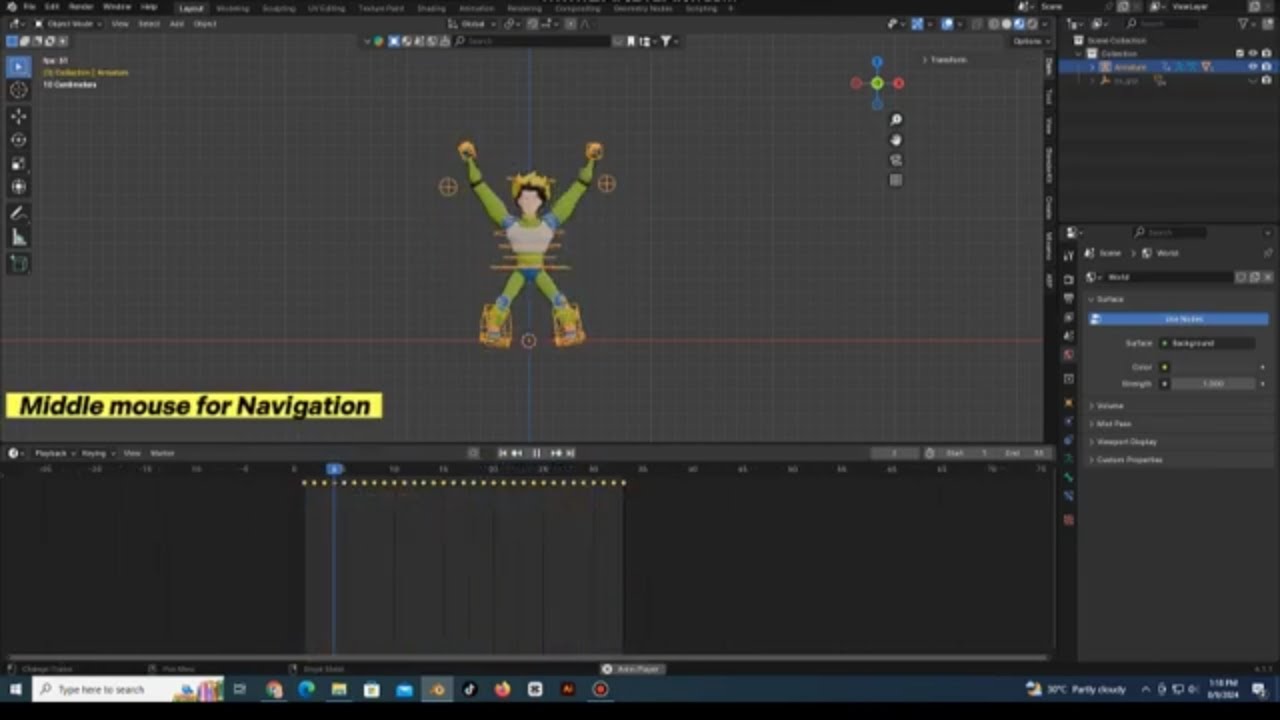Hide the Collection in the outliner viewport
The height and width of the screenshot is (720, 1280).
1252,53
